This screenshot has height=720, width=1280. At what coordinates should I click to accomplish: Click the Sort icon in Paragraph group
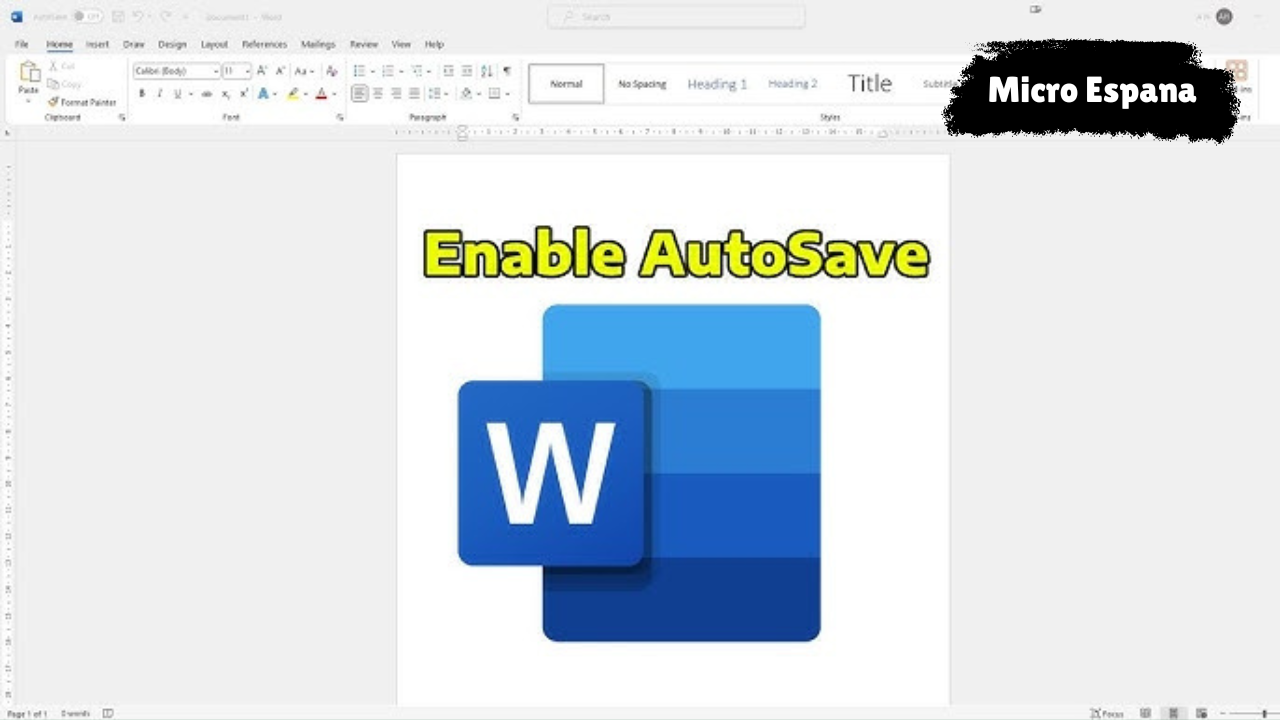tap(487, 71)
